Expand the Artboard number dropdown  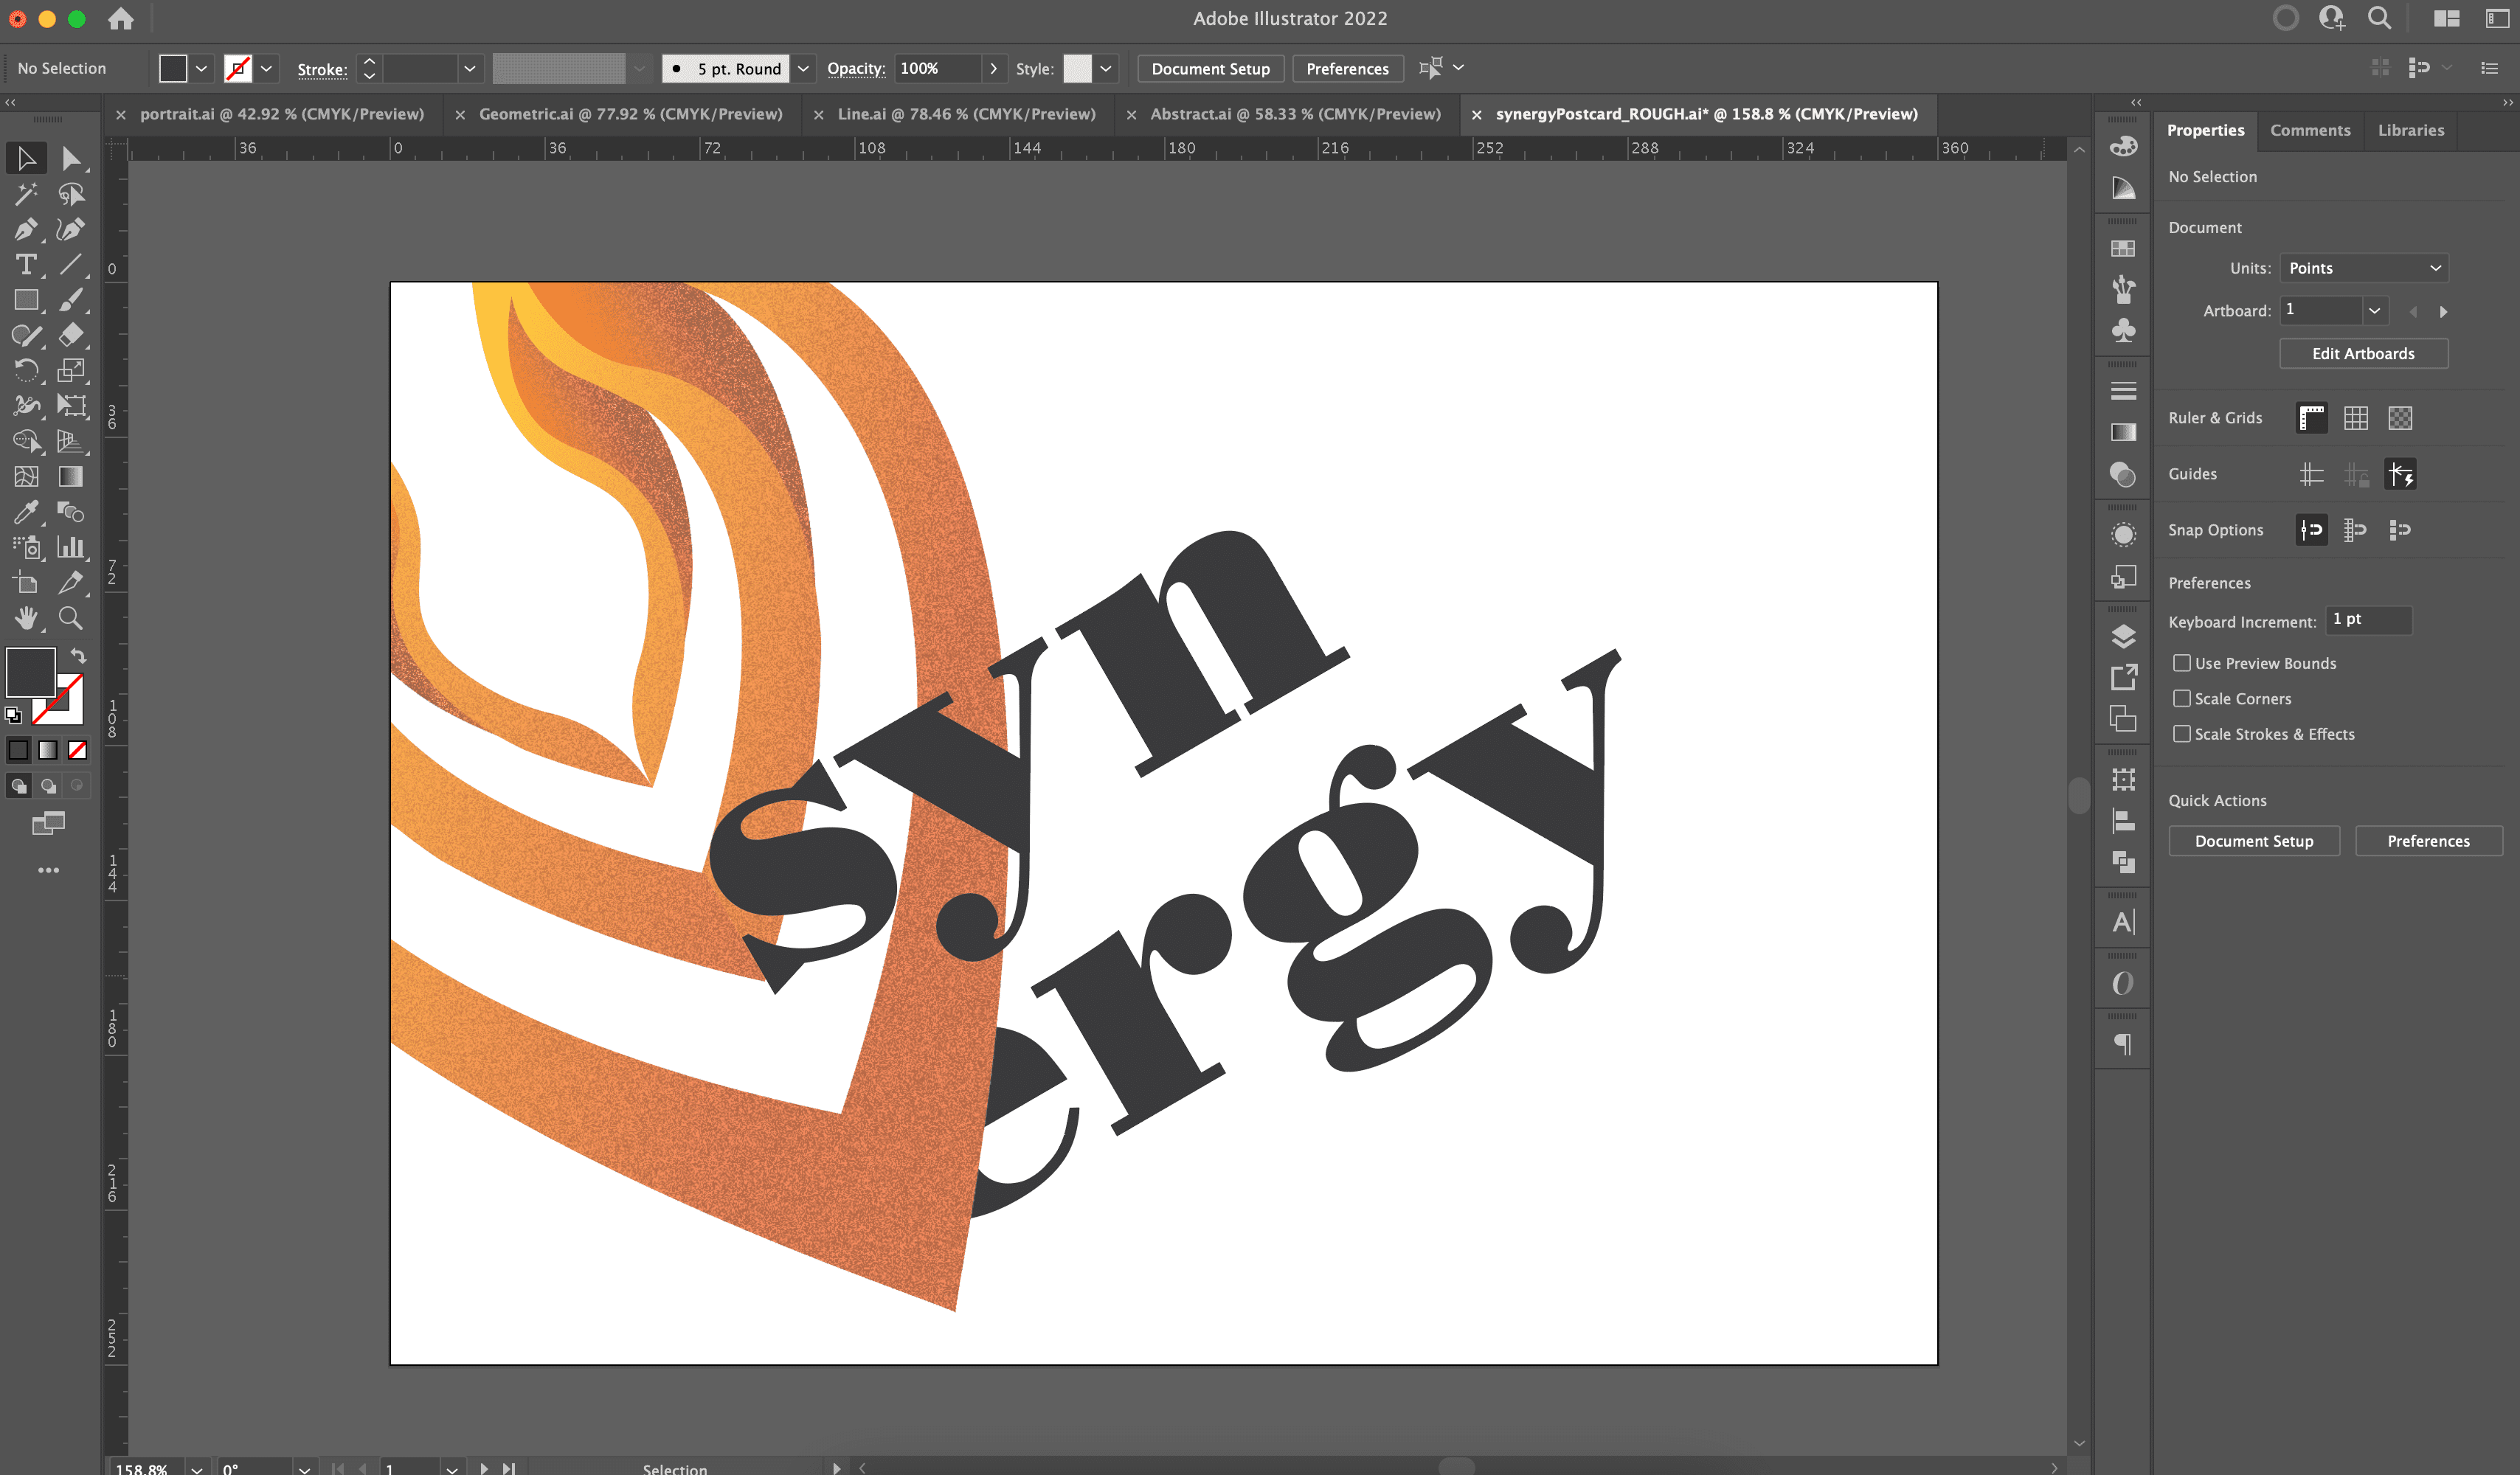click(x=2374, y=310)
